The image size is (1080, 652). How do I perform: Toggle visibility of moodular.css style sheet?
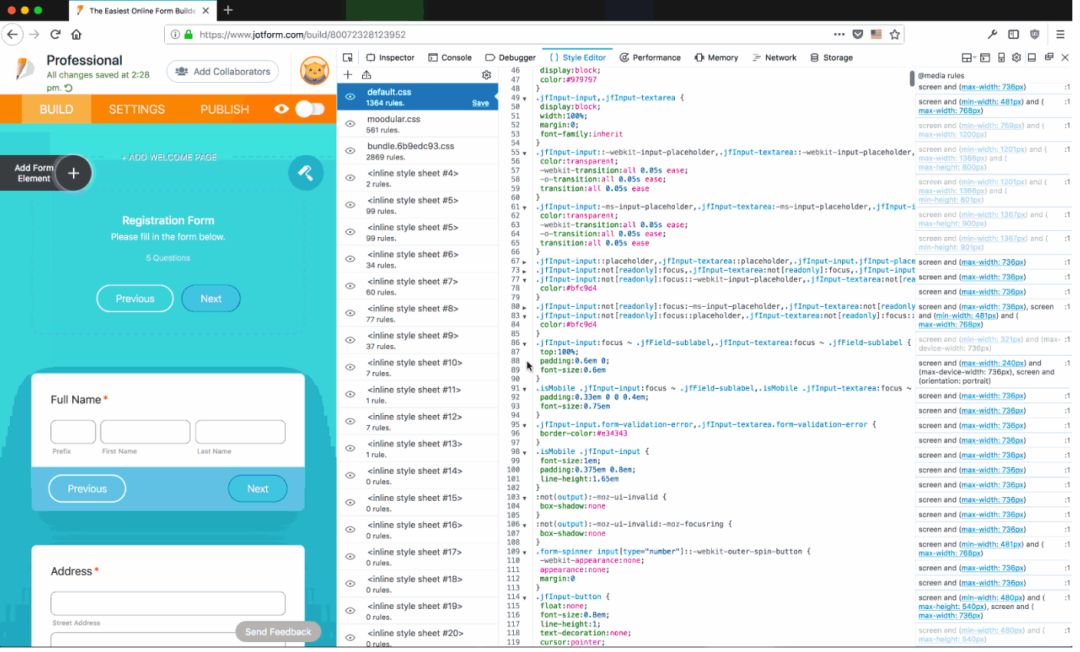pos(350,124)
